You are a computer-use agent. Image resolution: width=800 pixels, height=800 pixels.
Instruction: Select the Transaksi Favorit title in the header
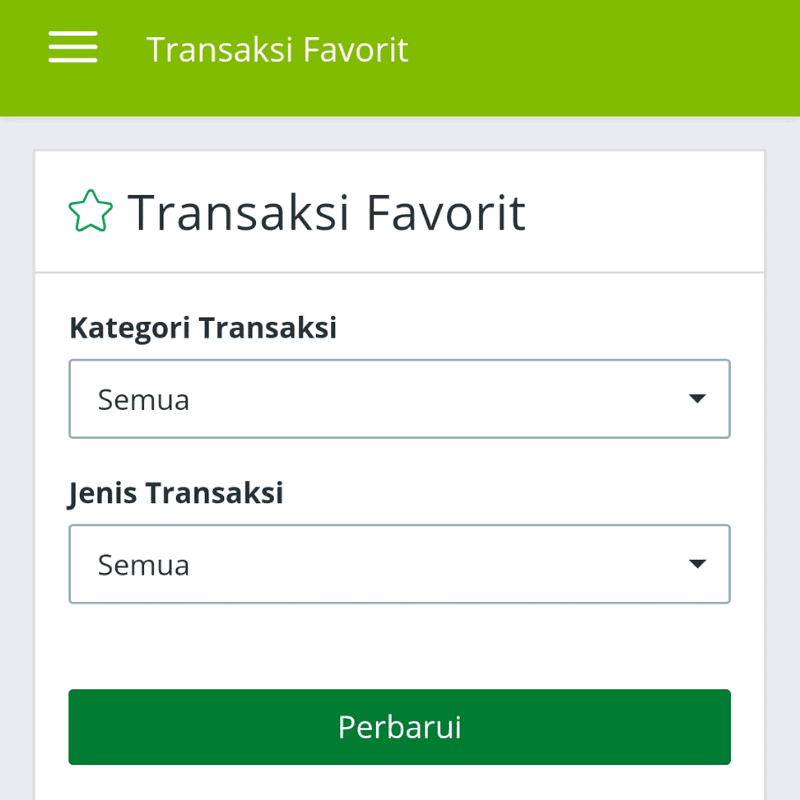pos(278,49)
